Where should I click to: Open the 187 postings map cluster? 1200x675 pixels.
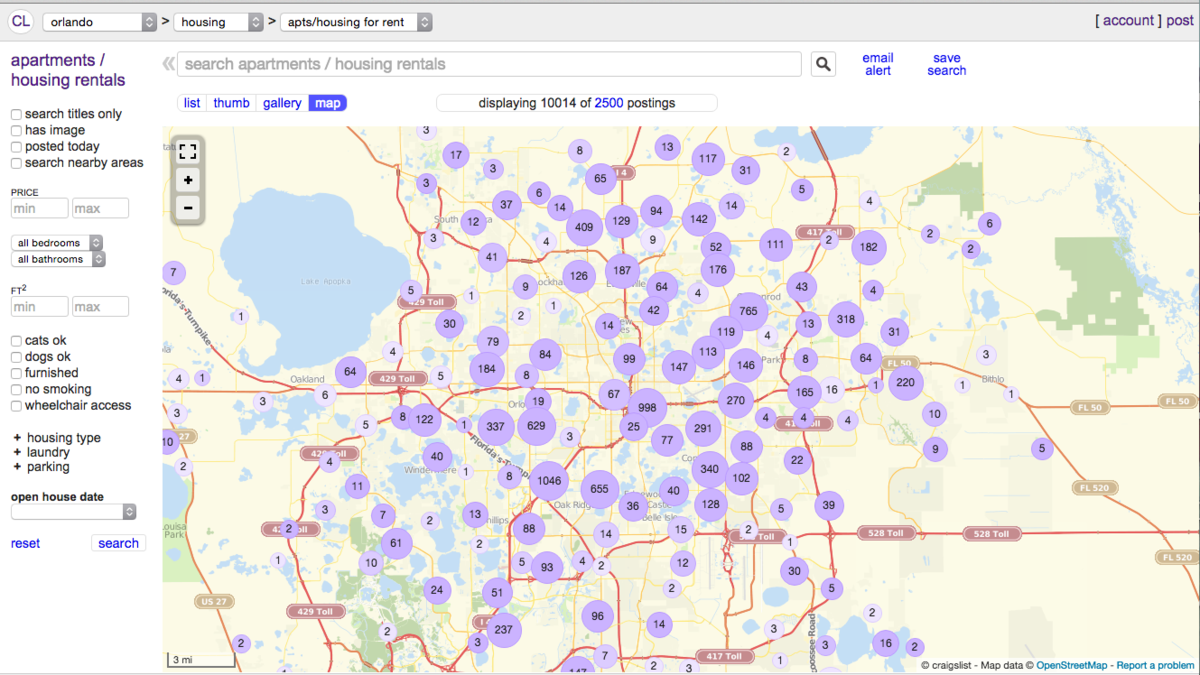623,270
